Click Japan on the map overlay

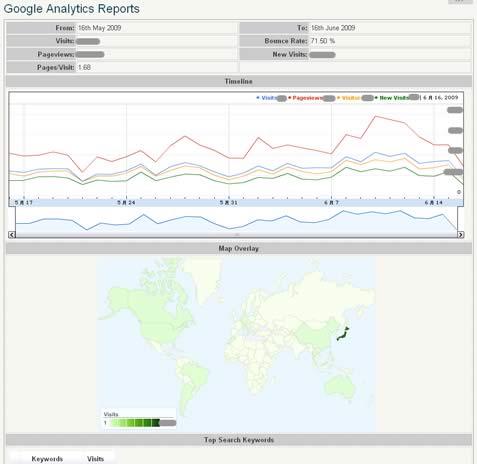tap(343, 334)
